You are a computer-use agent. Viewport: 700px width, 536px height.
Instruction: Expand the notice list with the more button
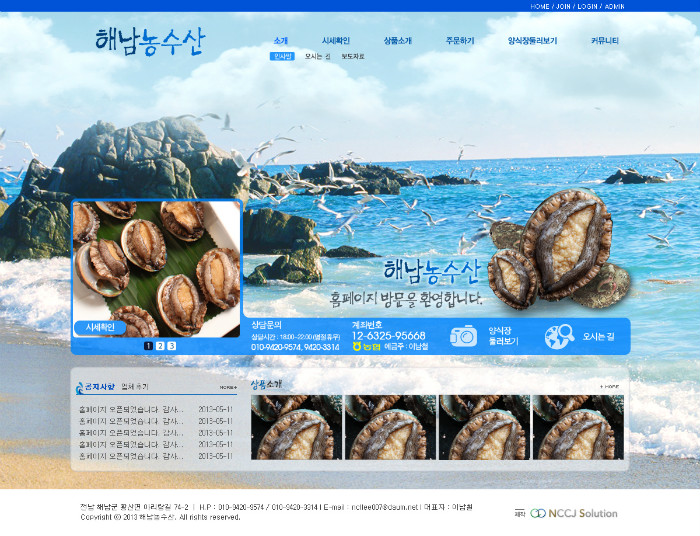pyautogui.click(x=228, y=386)
